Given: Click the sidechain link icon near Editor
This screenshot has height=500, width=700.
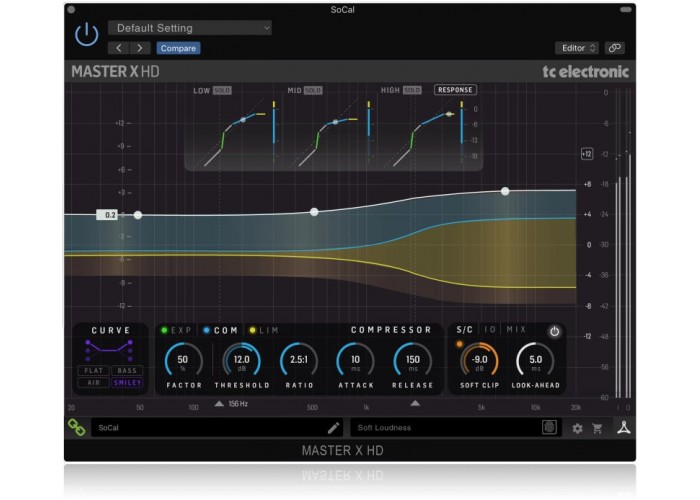Looking at the screenshot, I should [x=615, y=48].
